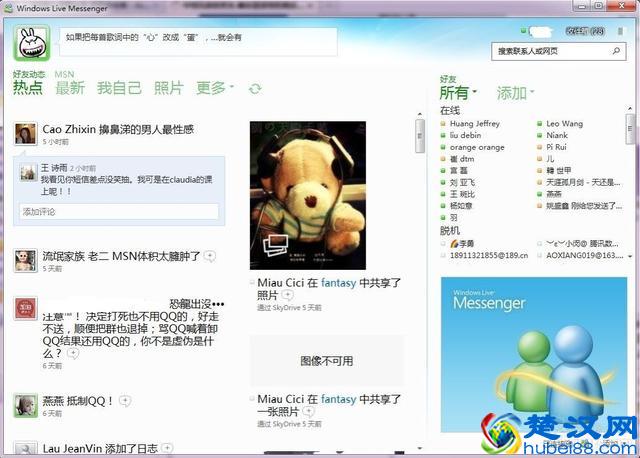Select contact liu debin
Viewport: 640px width, 458px height.
pyautogui.click(x=465, y=136)
